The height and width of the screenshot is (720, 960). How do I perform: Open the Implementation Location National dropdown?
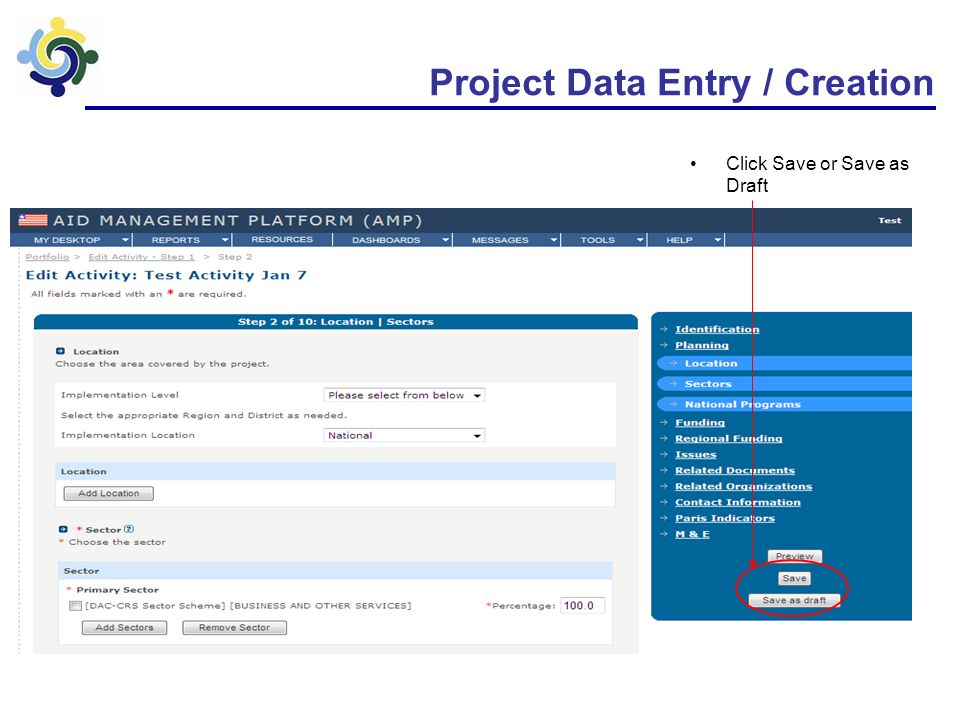point(404,435)
